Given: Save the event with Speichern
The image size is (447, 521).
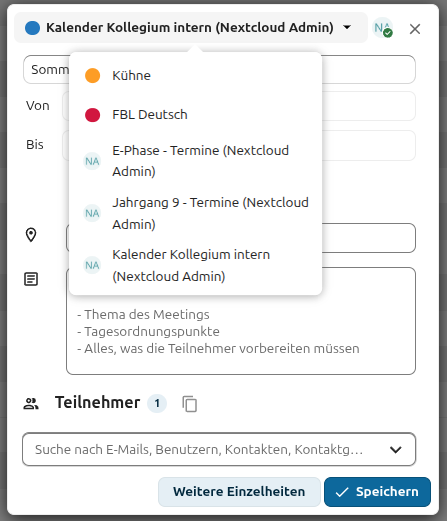Looking at the screenshot, I should [x=377, y=492].
